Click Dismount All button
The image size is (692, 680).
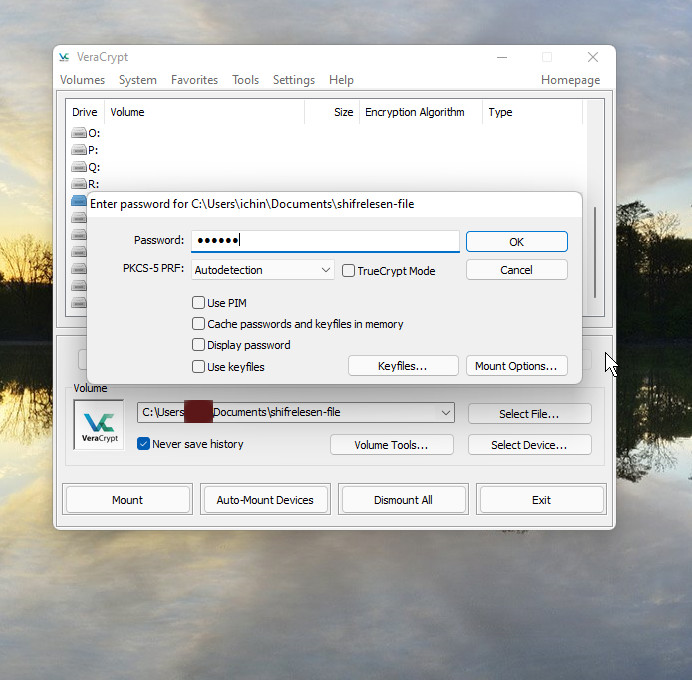[403, 500]
